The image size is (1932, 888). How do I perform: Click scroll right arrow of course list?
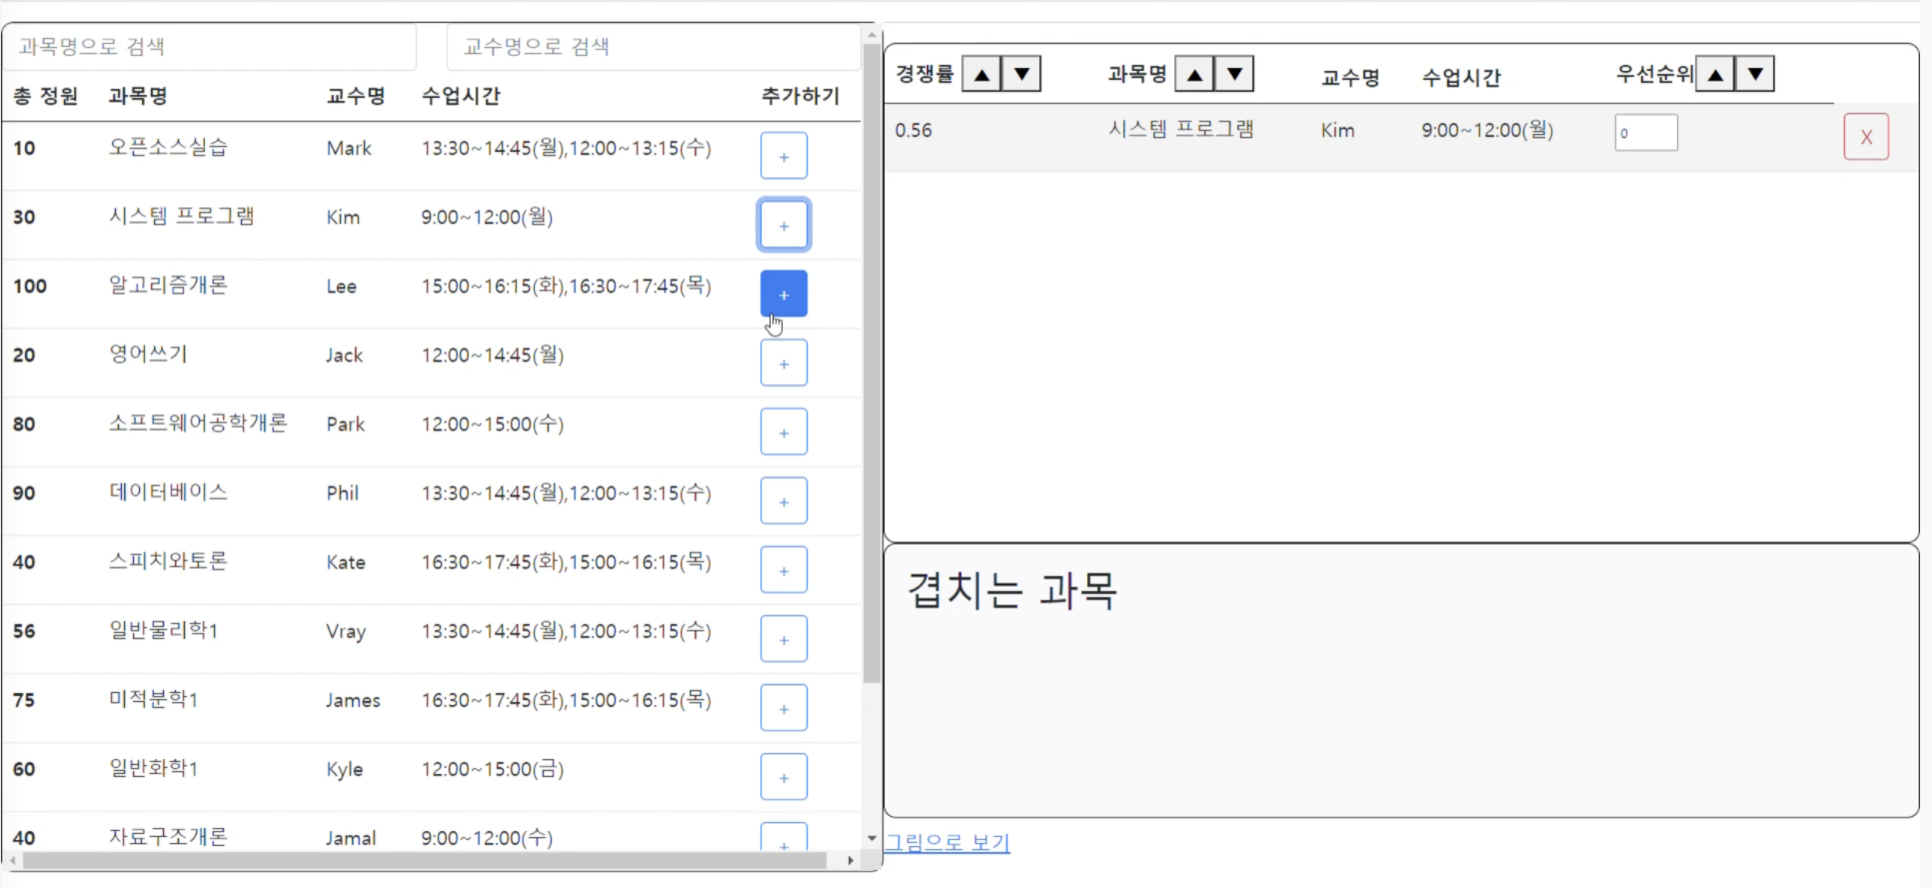[850, 860]
